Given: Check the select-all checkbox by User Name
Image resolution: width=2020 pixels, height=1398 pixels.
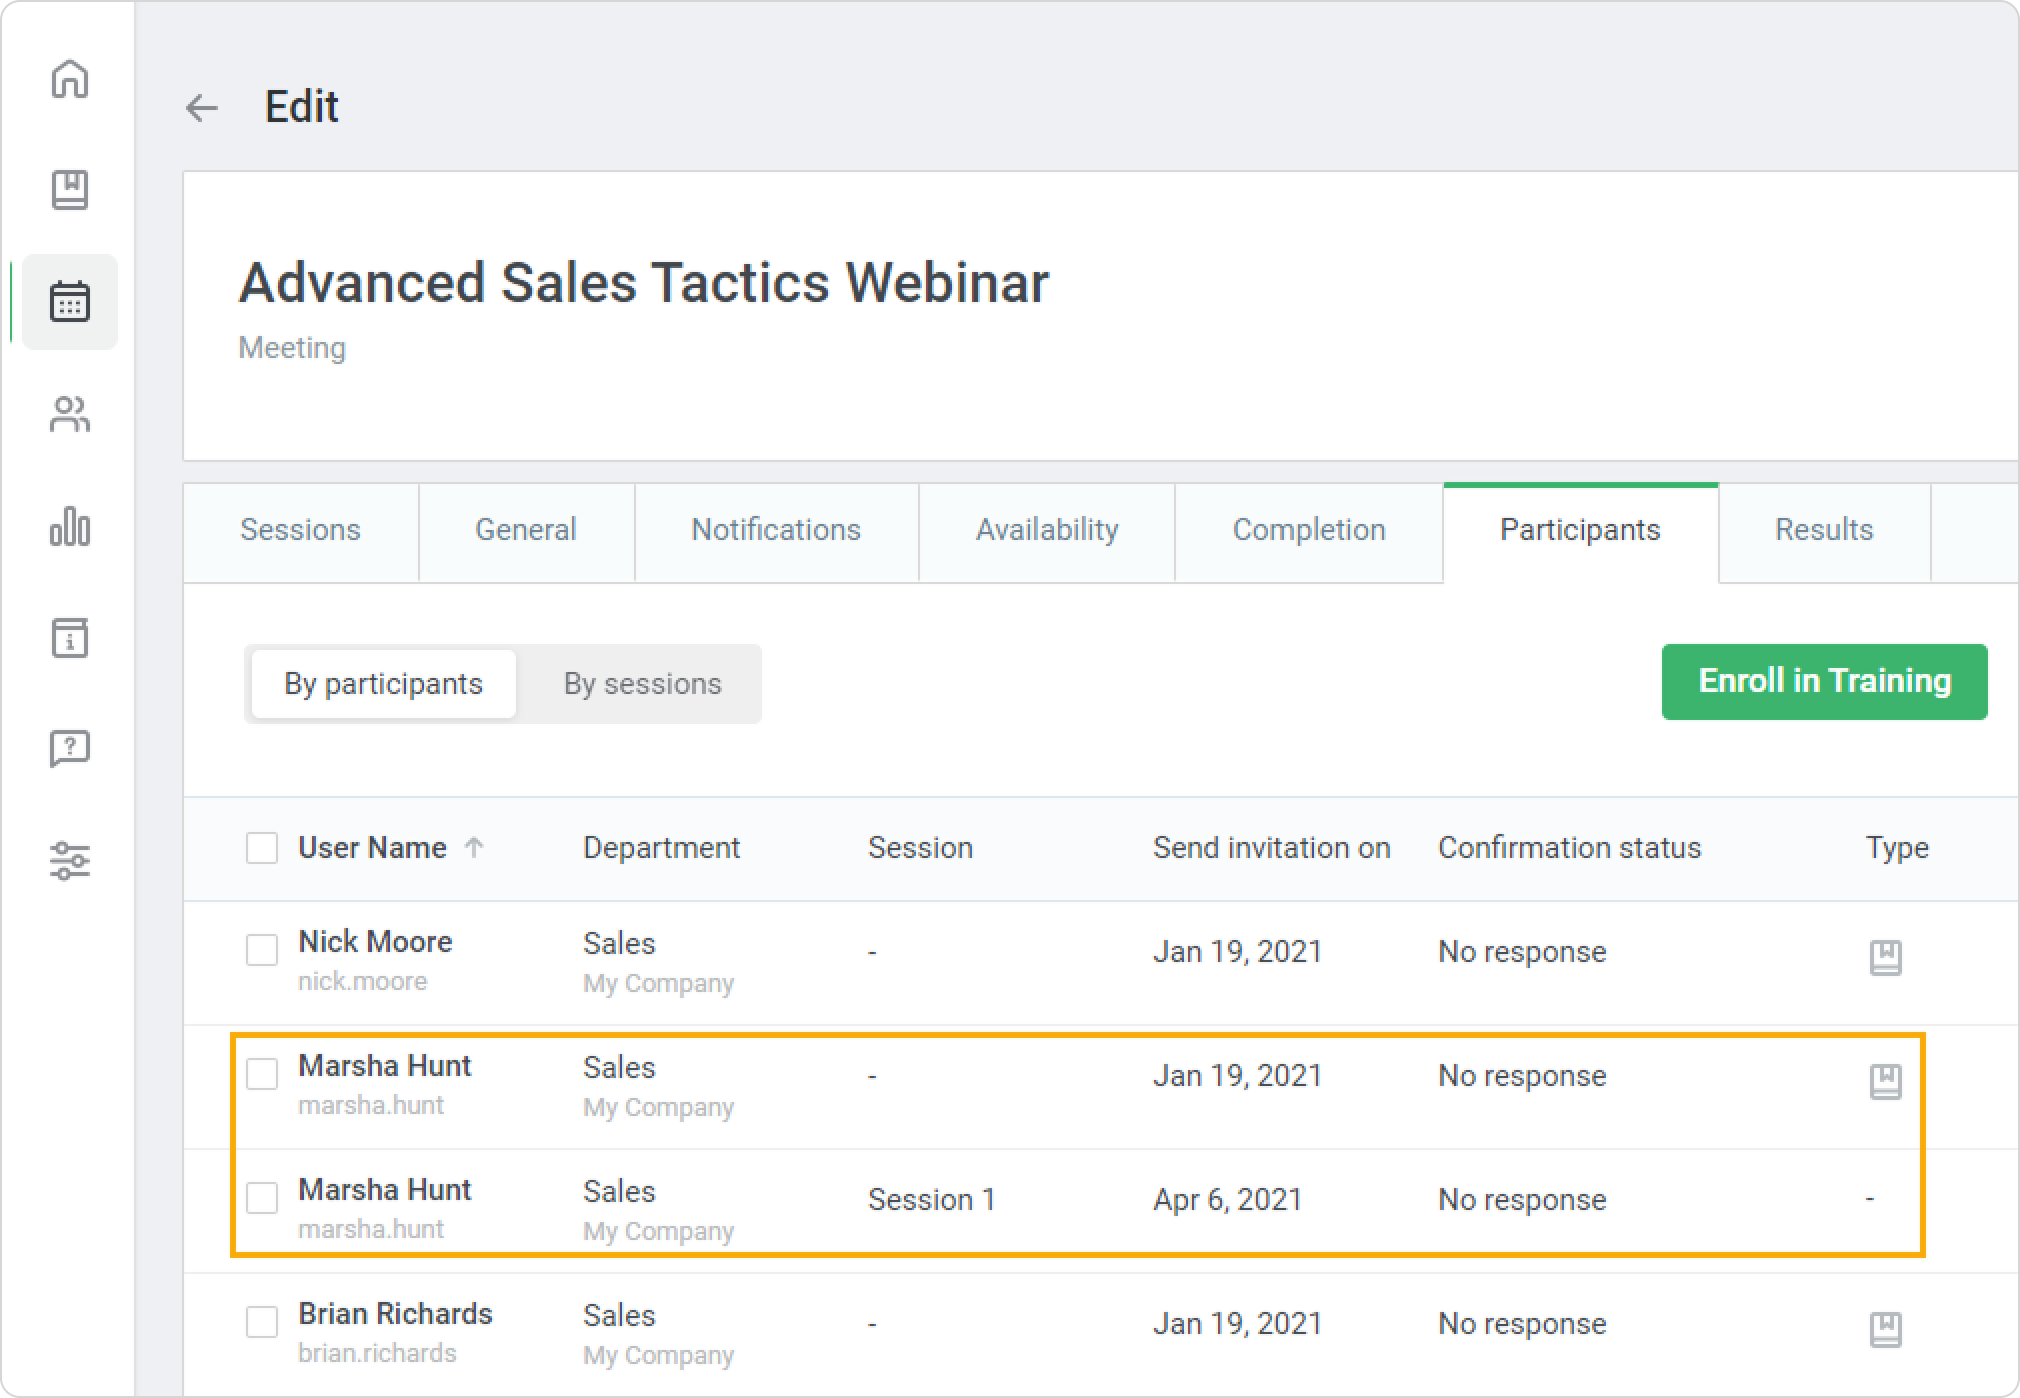Looking at the screenshot, I should [x=262, y=848].
